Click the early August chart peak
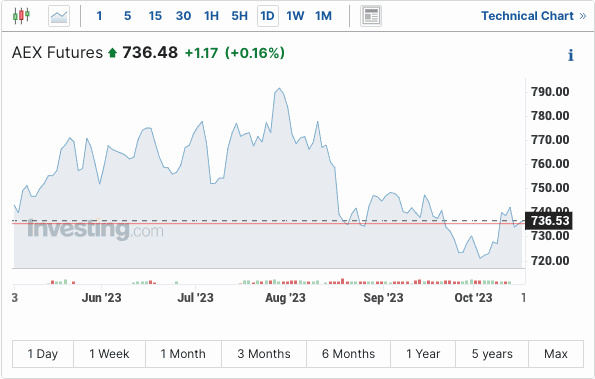Image resolution: width=595 pixels, height=379 pixels. coord(279,89)
